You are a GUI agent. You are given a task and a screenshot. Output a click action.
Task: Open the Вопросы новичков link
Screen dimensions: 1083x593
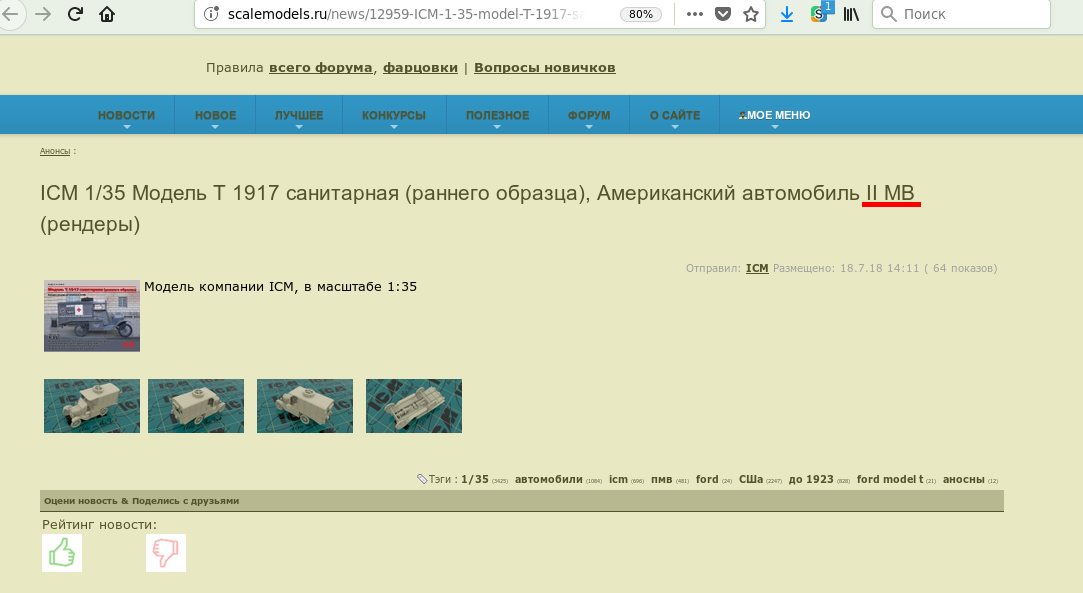pyautogui.click(x=544, y=68)
